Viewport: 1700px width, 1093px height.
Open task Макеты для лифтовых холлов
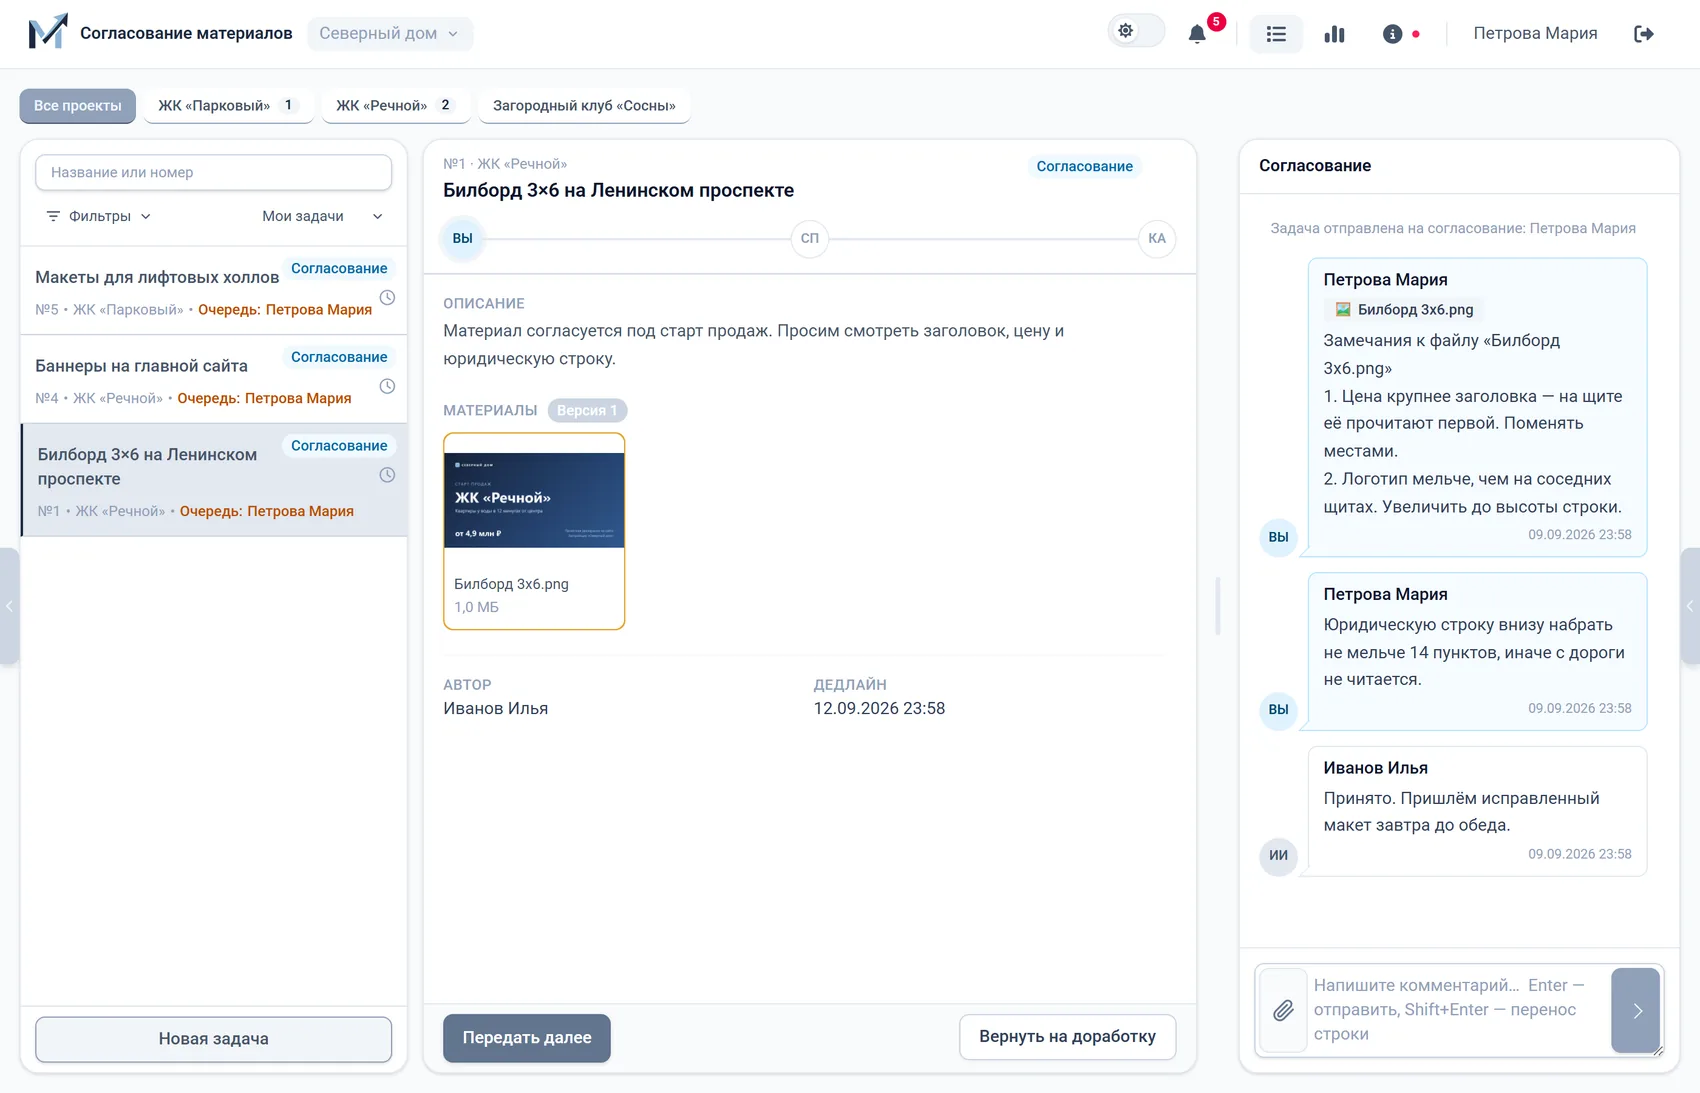coord(214,291)
